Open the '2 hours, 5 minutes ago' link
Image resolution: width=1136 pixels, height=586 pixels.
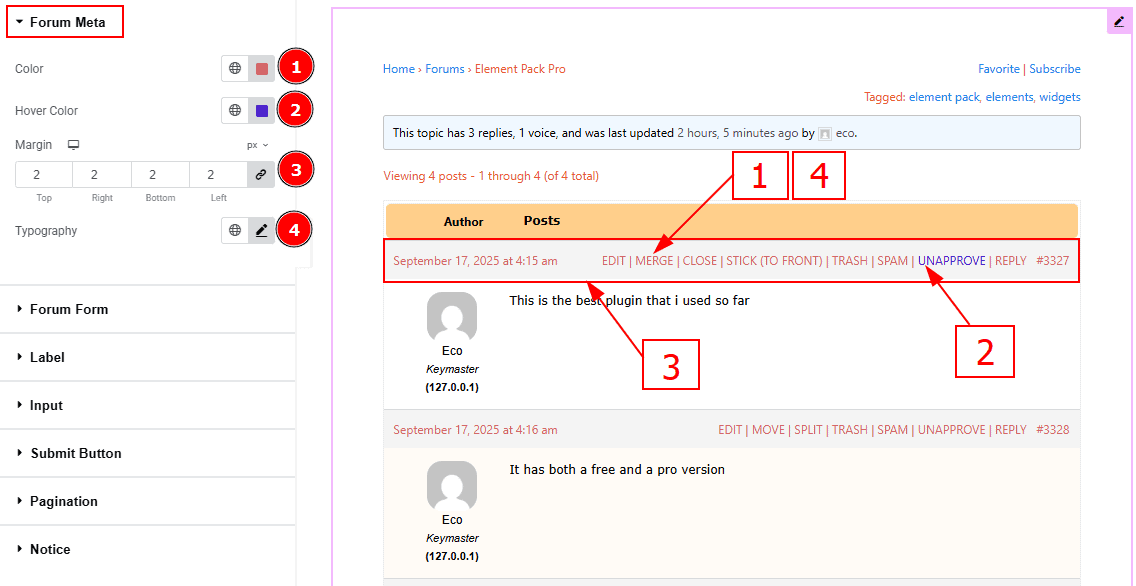click(738, 133)
